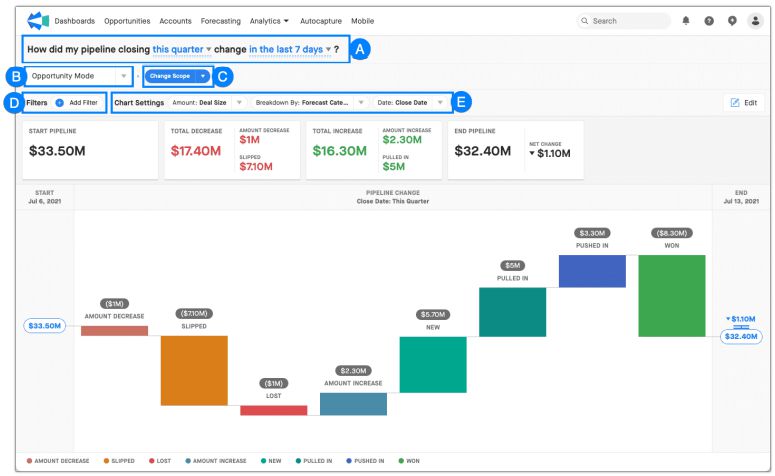775x476 pixels.
Task: Click the Amount Increase bar in chart
Action: coord(353,404)
